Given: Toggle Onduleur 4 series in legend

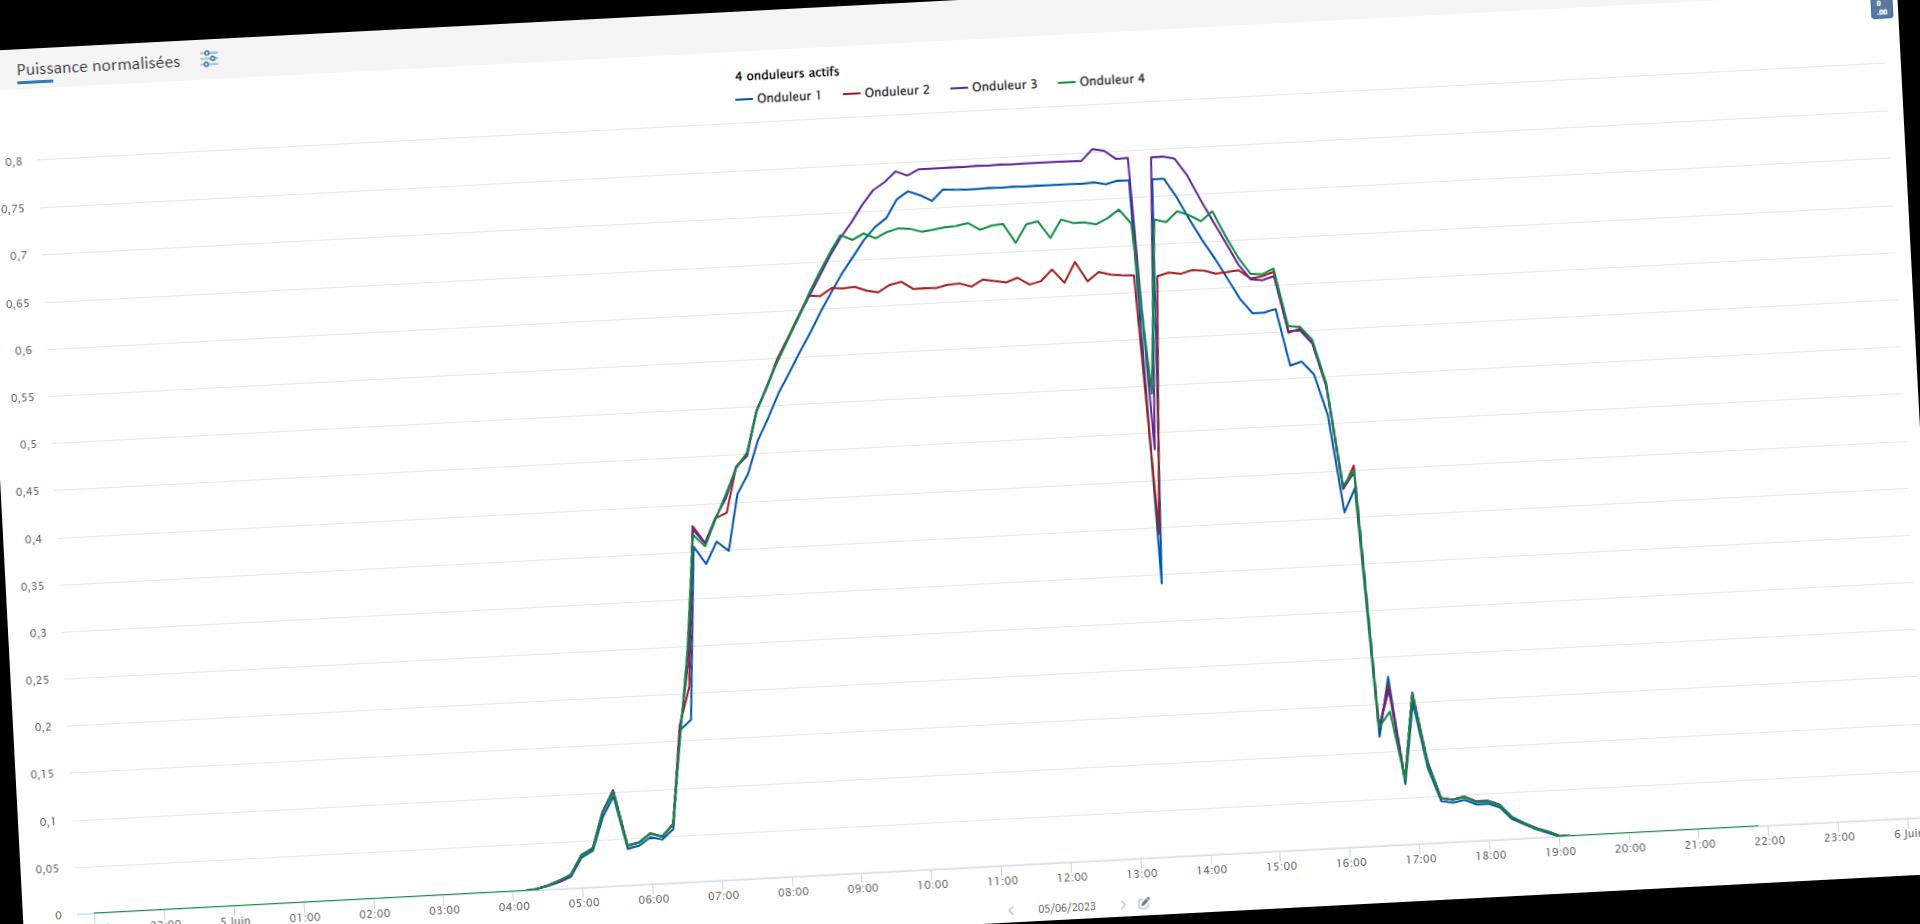Looking at the screenshot, I should (x=1101, y=80).
